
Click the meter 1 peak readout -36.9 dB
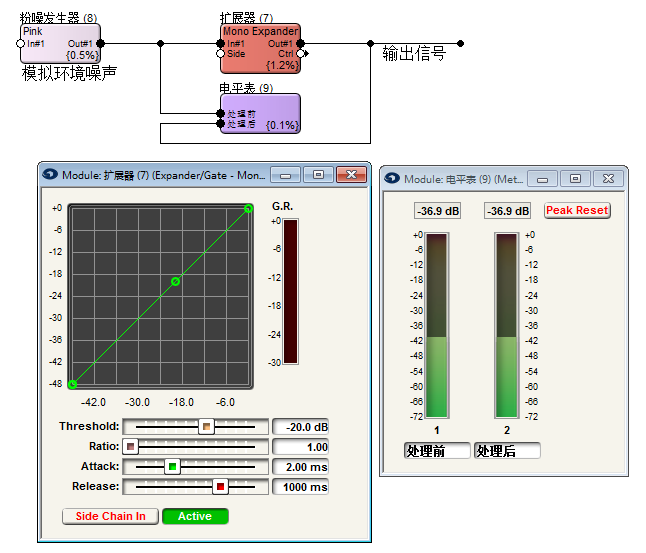click(x=438, y=211)
